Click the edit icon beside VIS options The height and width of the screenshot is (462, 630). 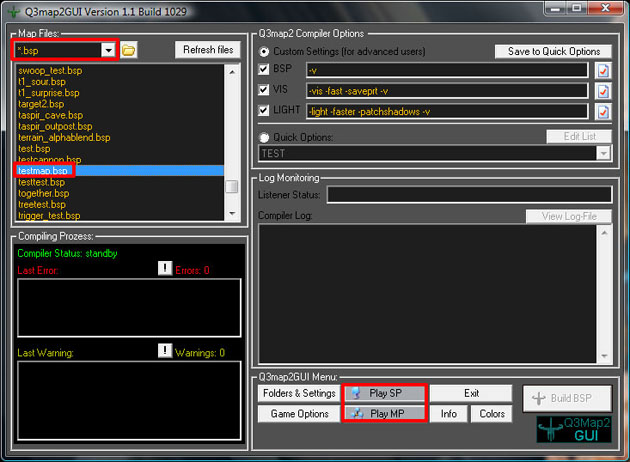(x=603, y=91)
